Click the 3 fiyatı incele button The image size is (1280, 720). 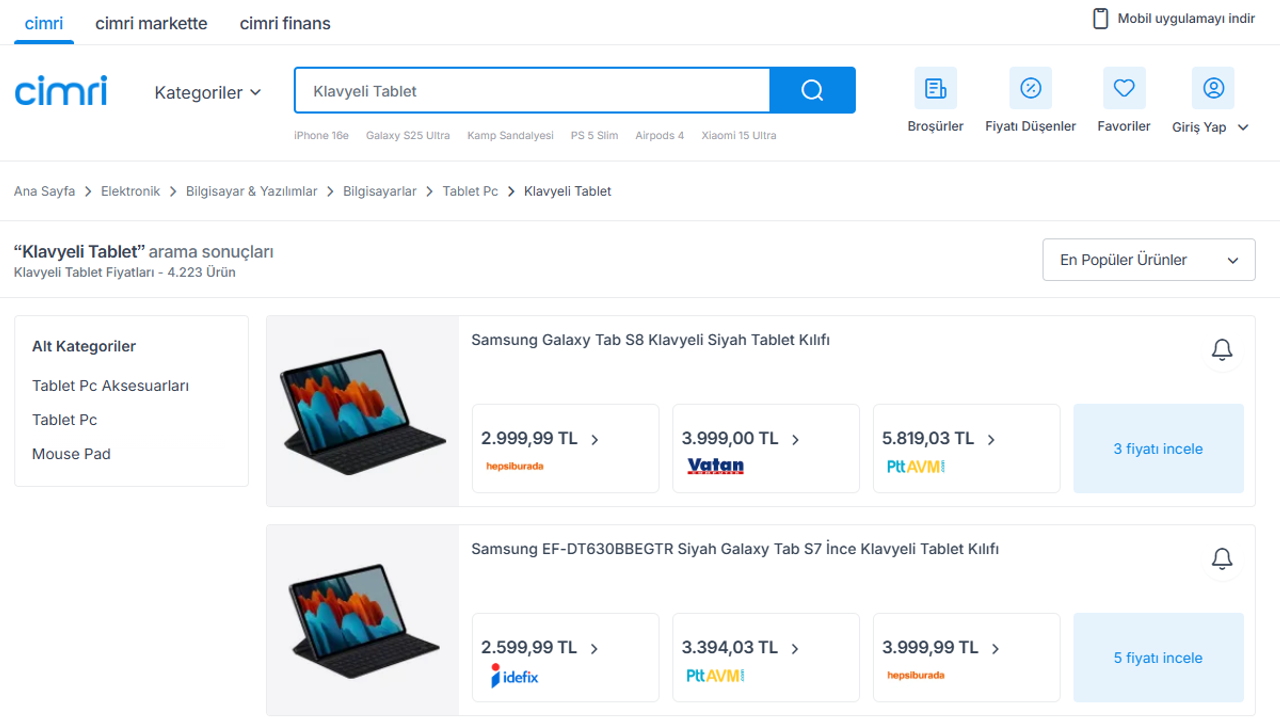pos(1158,449)
